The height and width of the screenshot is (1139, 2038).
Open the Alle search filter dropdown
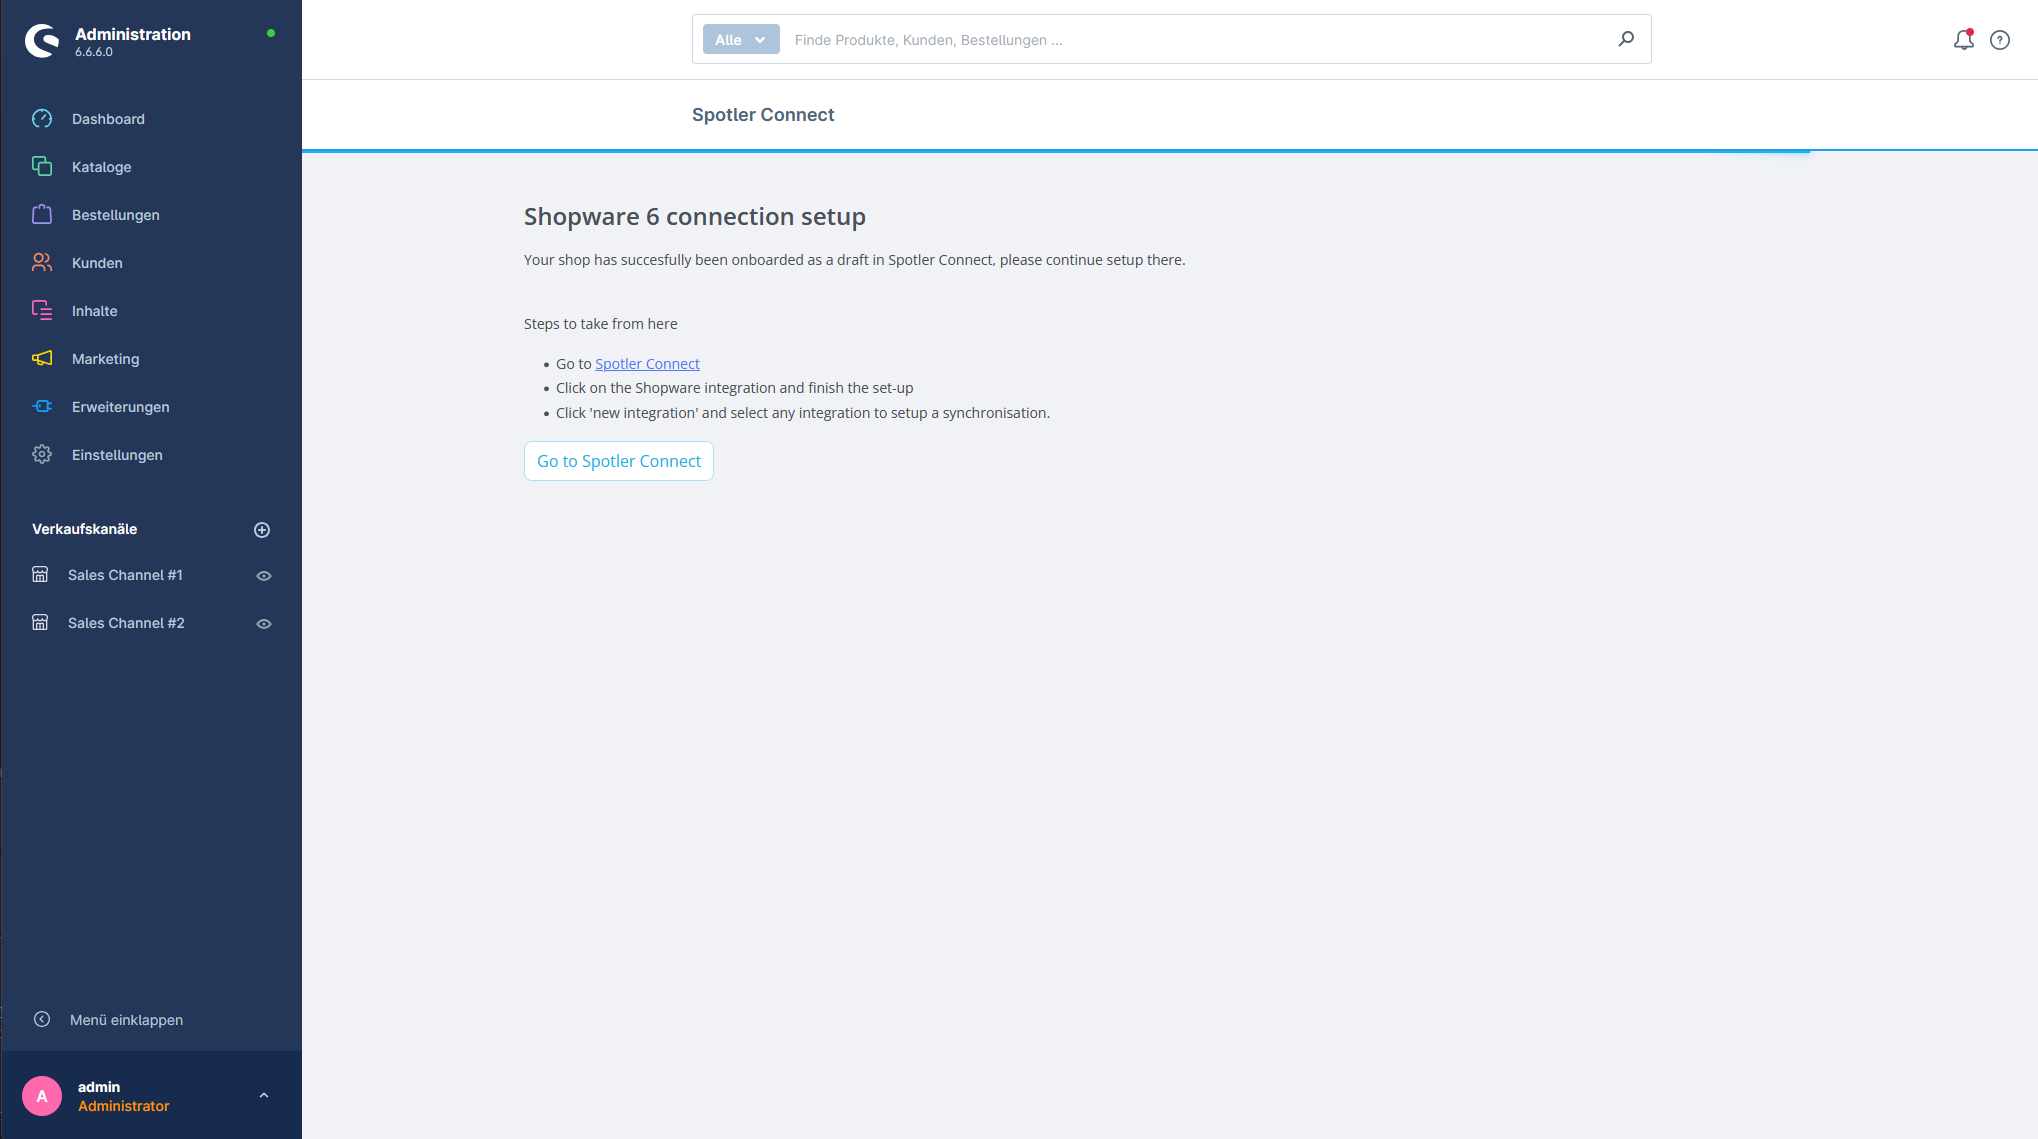tap(741, 40)
